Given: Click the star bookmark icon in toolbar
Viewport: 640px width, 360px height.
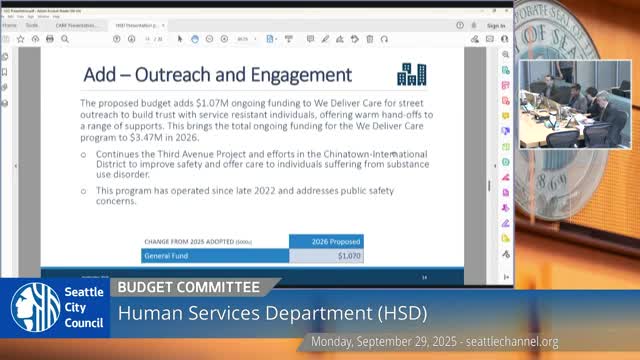Looking at the screenshot, I should point(20,39).
